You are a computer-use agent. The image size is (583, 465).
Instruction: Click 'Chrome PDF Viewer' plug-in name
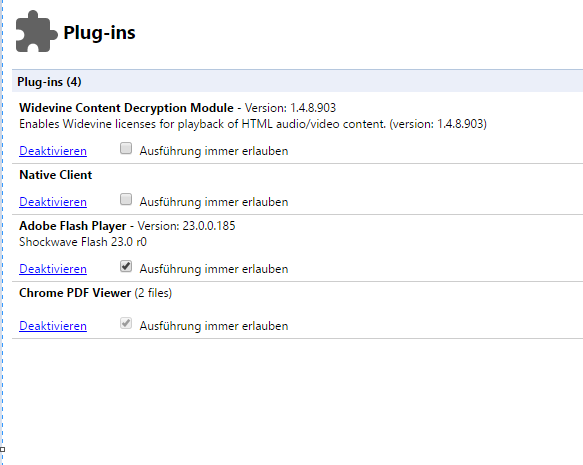[75, 293]
